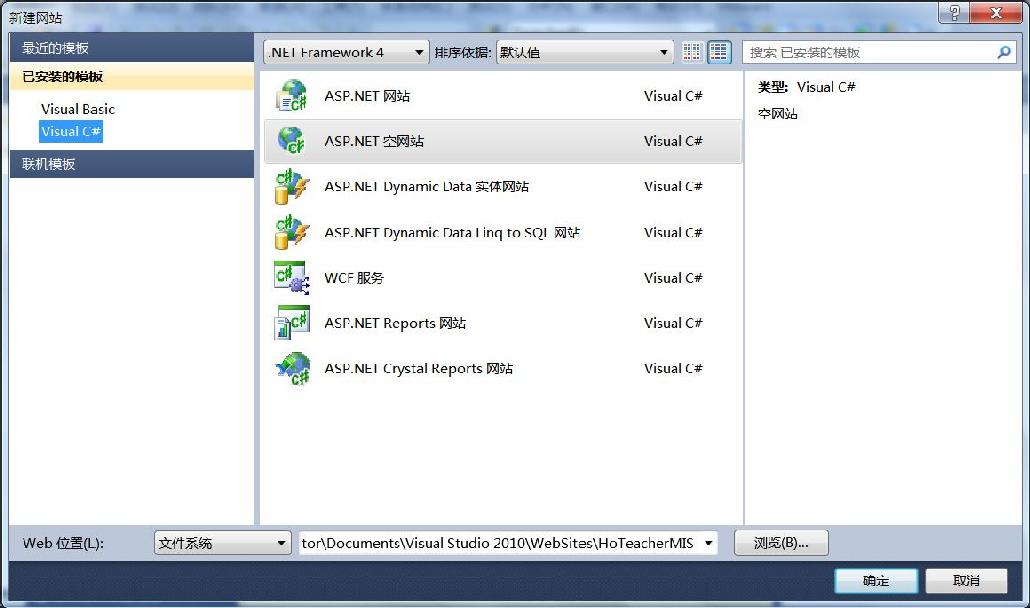Screen dimensions: 1030x608
Task: Click the ASP.NET Reports 网站 icon
Action: [x=292, y=322]
